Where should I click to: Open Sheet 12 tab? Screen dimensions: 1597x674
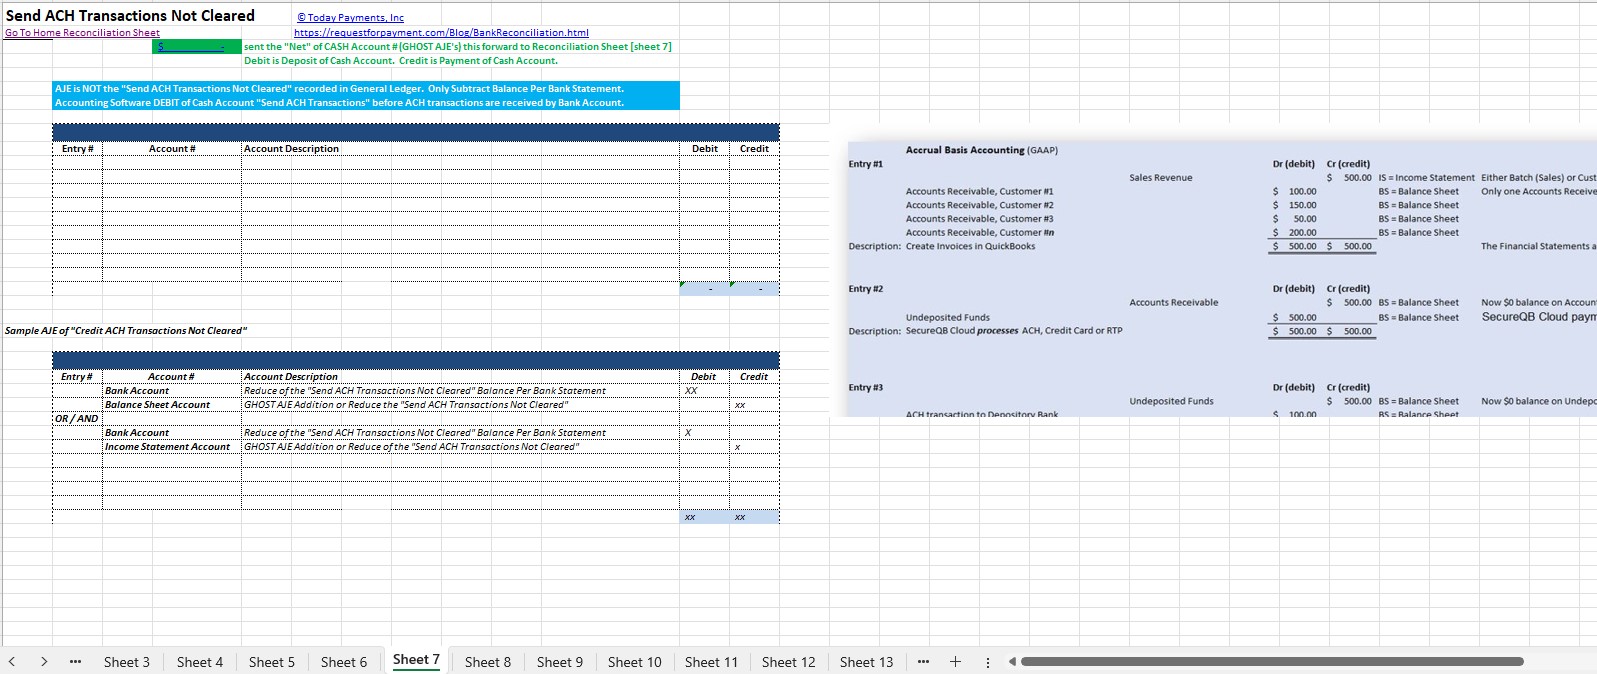(x=788, y=662)
